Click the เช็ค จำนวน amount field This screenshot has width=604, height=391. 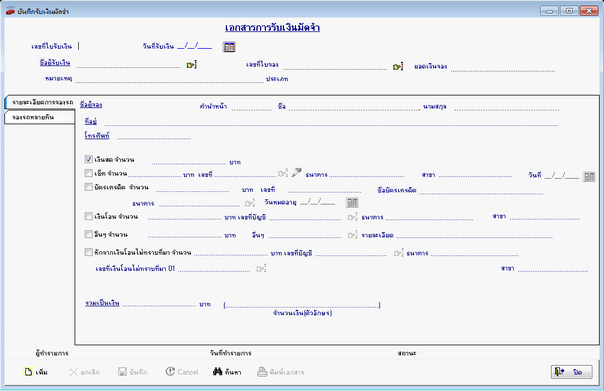click(x=154, y=173)
